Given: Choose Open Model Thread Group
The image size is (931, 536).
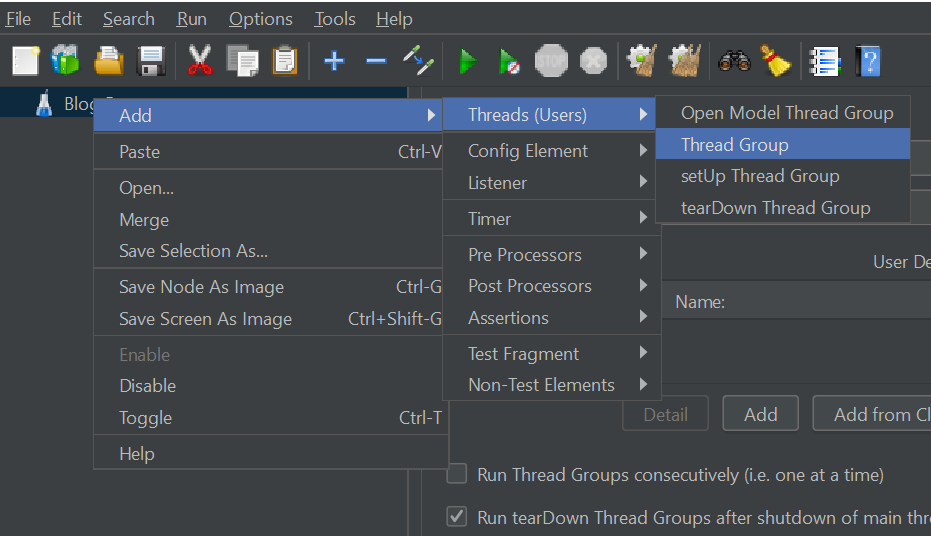Looking at the screenshot, I should 783,113.
